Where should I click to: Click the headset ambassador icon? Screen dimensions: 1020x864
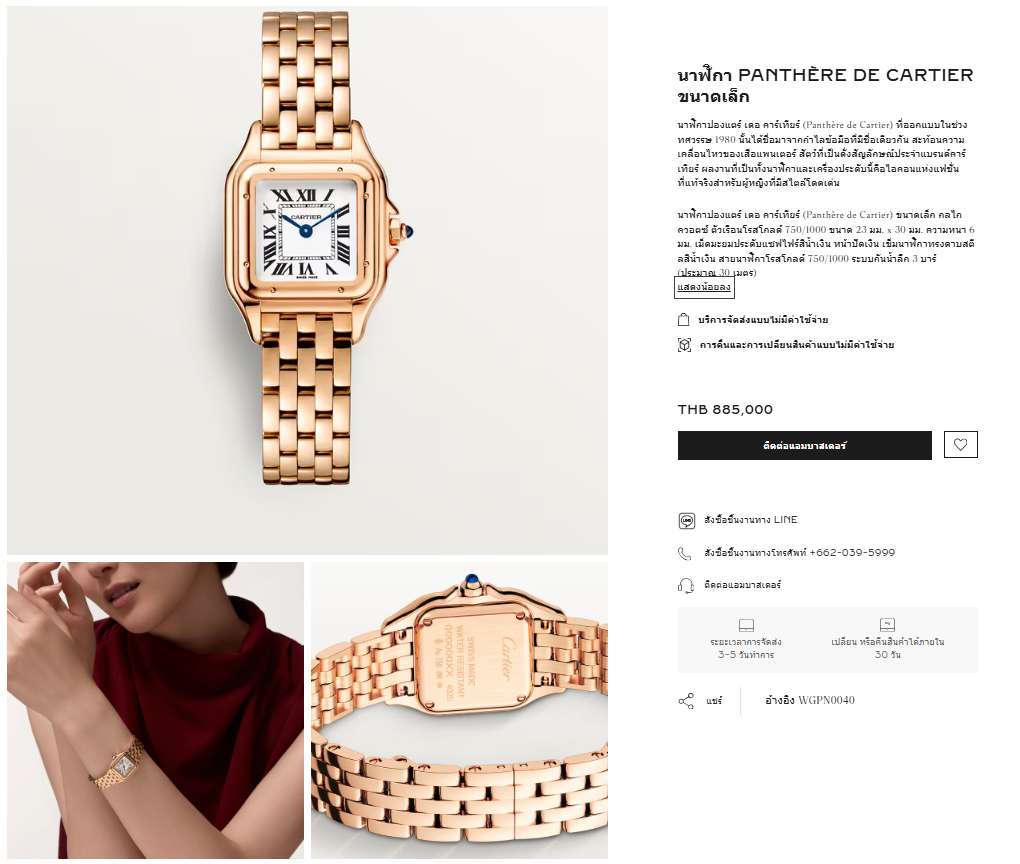click(686, 585)
